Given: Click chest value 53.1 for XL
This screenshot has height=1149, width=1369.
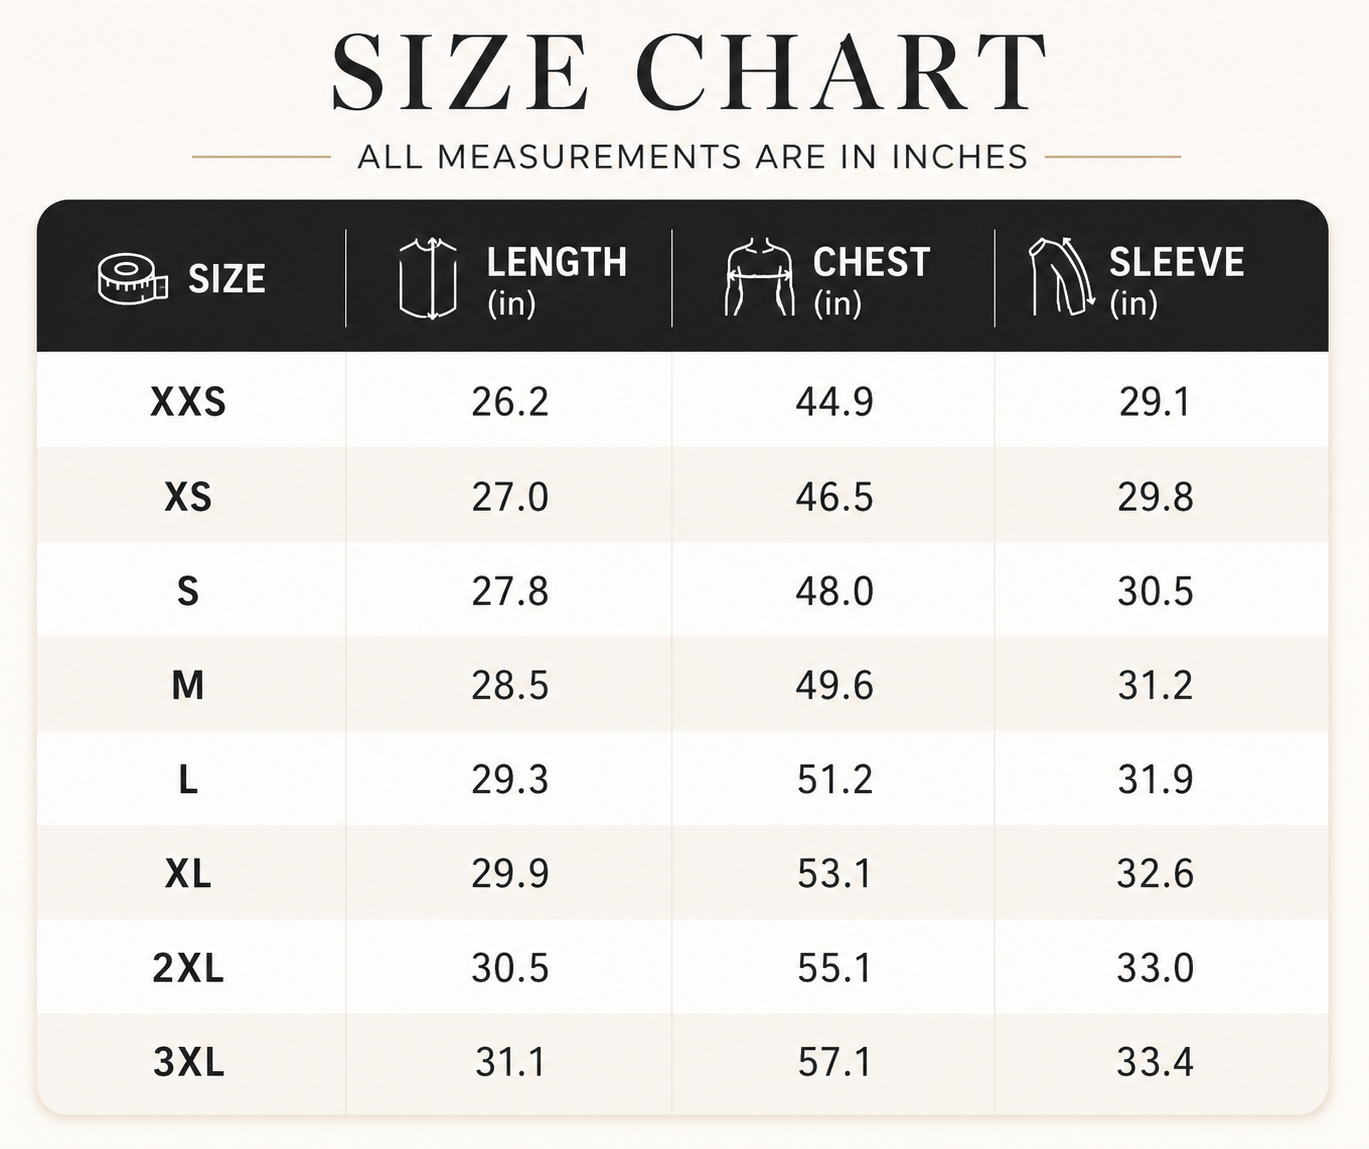Looking at the screenshot, I should [x=834, y=874].
